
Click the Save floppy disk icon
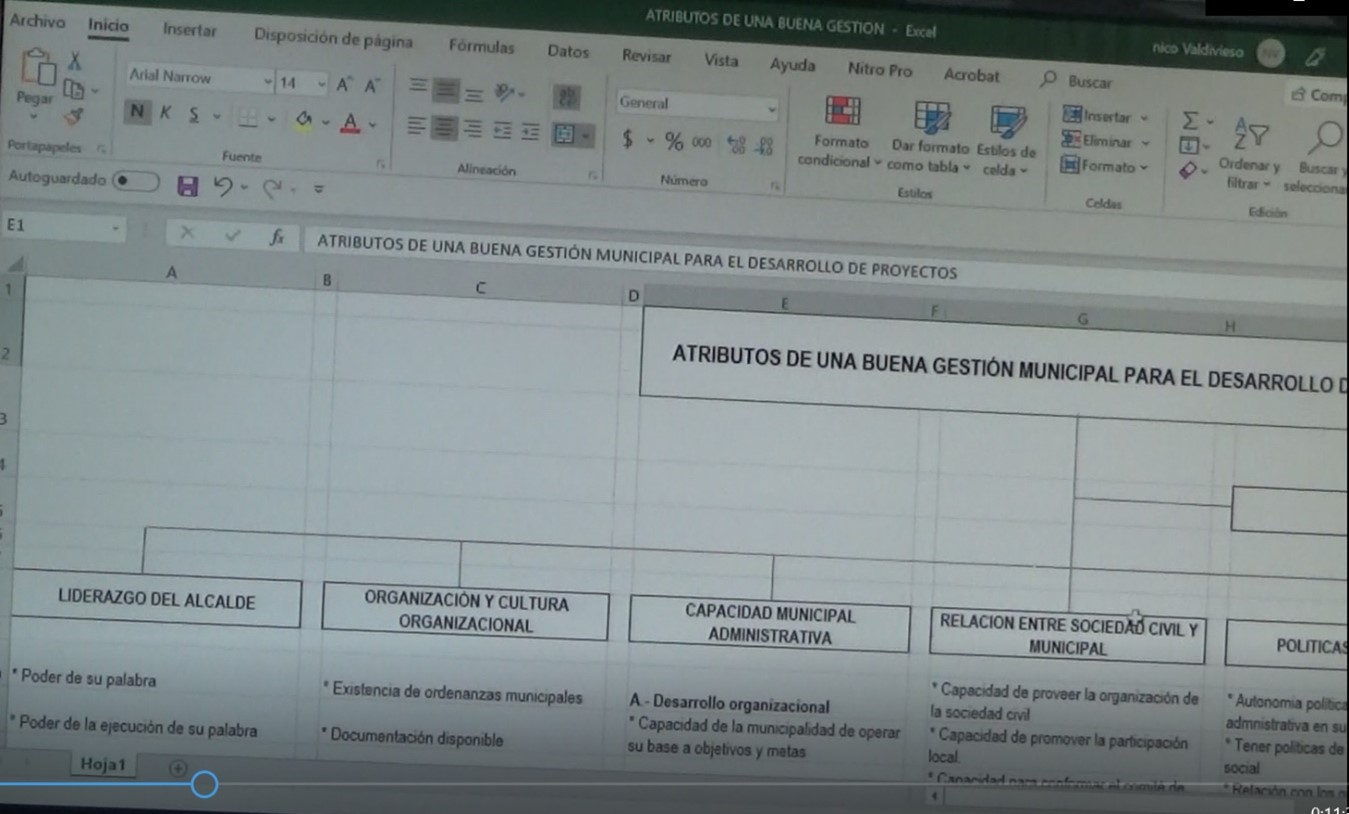click(x=187, y=185)
